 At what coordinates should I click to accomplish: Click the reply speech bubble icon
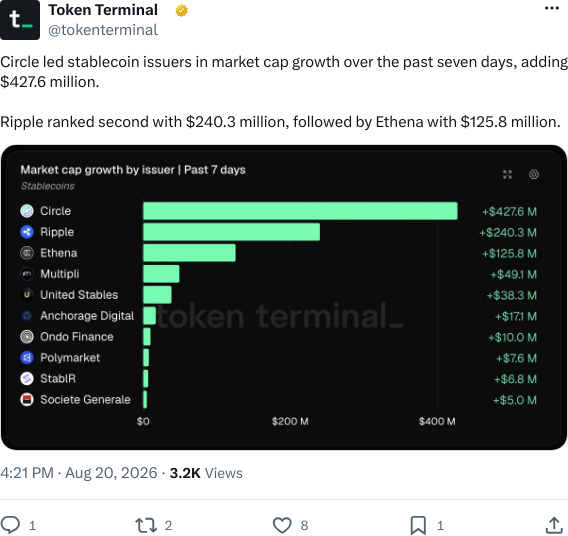tap(10, 524)
